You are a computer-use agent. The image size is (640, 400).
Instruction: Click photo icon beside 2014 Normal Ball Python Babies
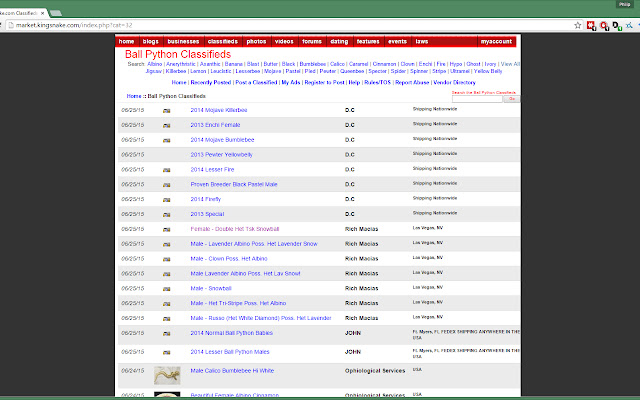click(x=167, y=332)
